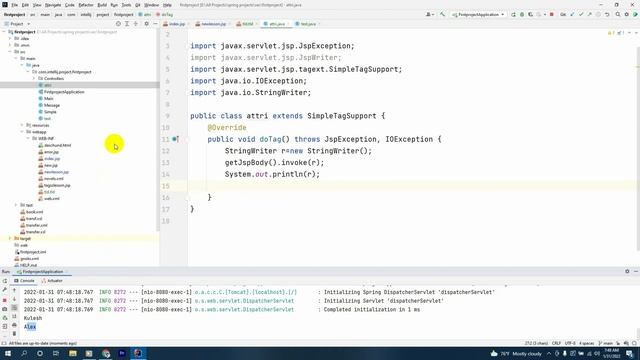The image size is (640, 360).
Task: Click the Collapse All icon in Project panel
Action: (x=136, y=24)
